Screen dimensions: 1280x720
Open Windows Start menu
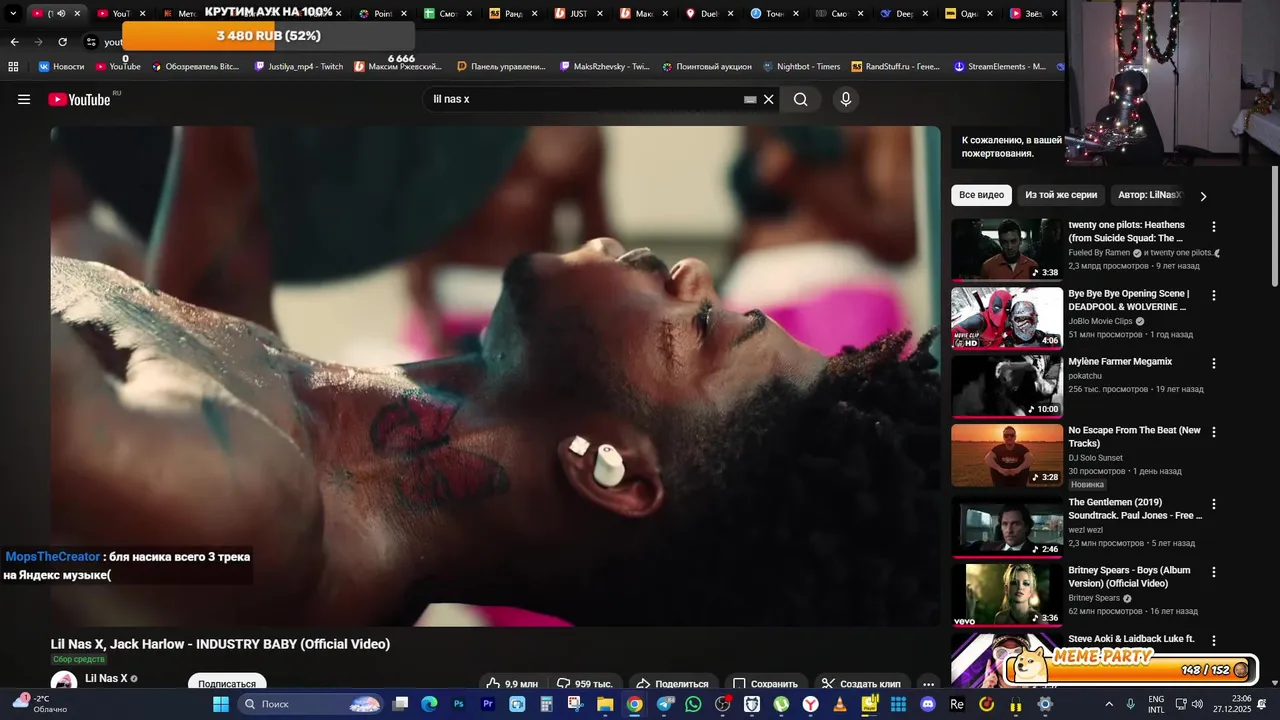tap(221, 704)
